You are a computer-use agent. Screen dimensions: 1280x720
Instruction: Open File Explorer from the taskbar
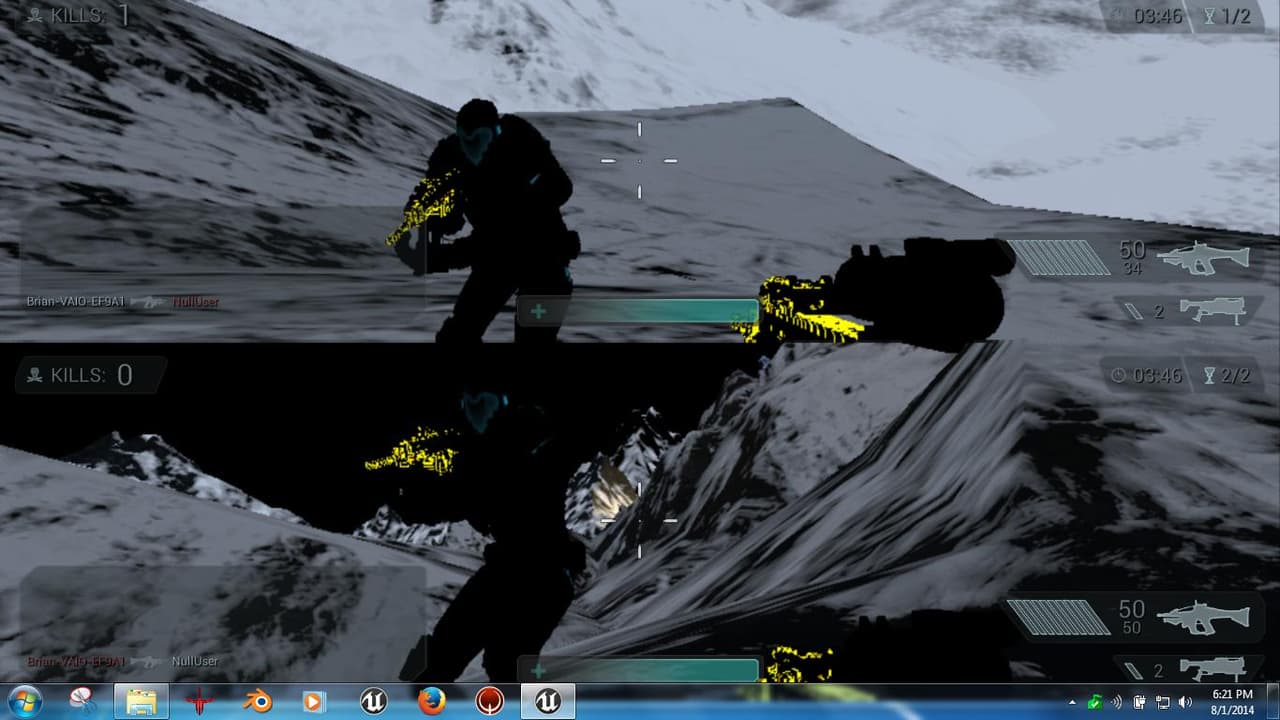[x=141, y=701]
